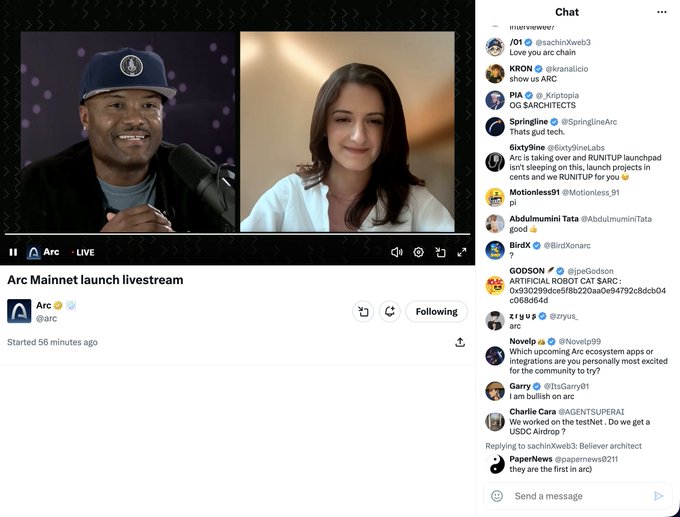
Task: Open video settings gear icon
Action: 418,252
